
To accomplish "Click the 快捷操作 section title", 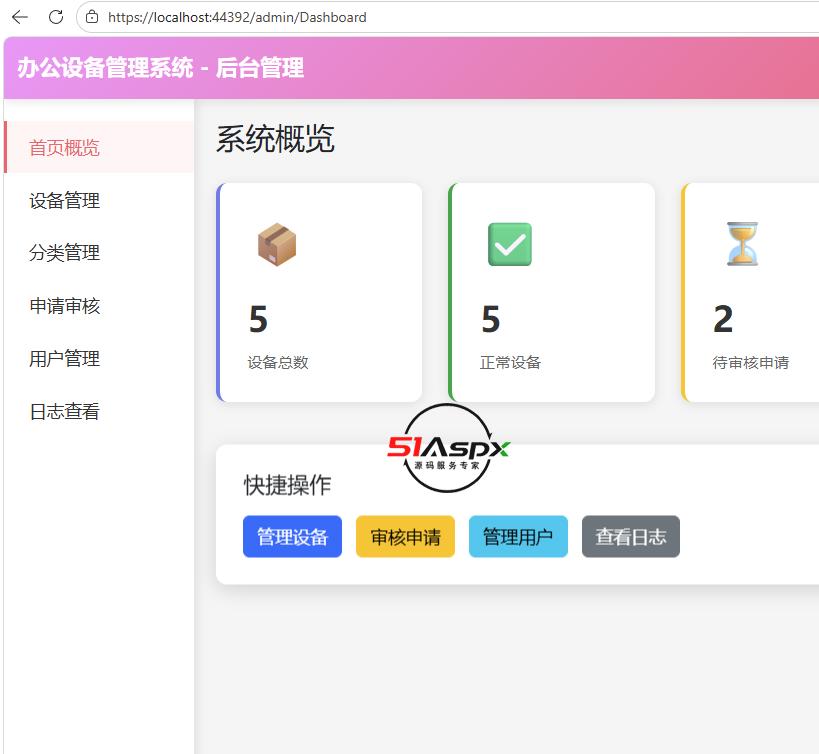I will pyautogui.click(x=287, y=485).
